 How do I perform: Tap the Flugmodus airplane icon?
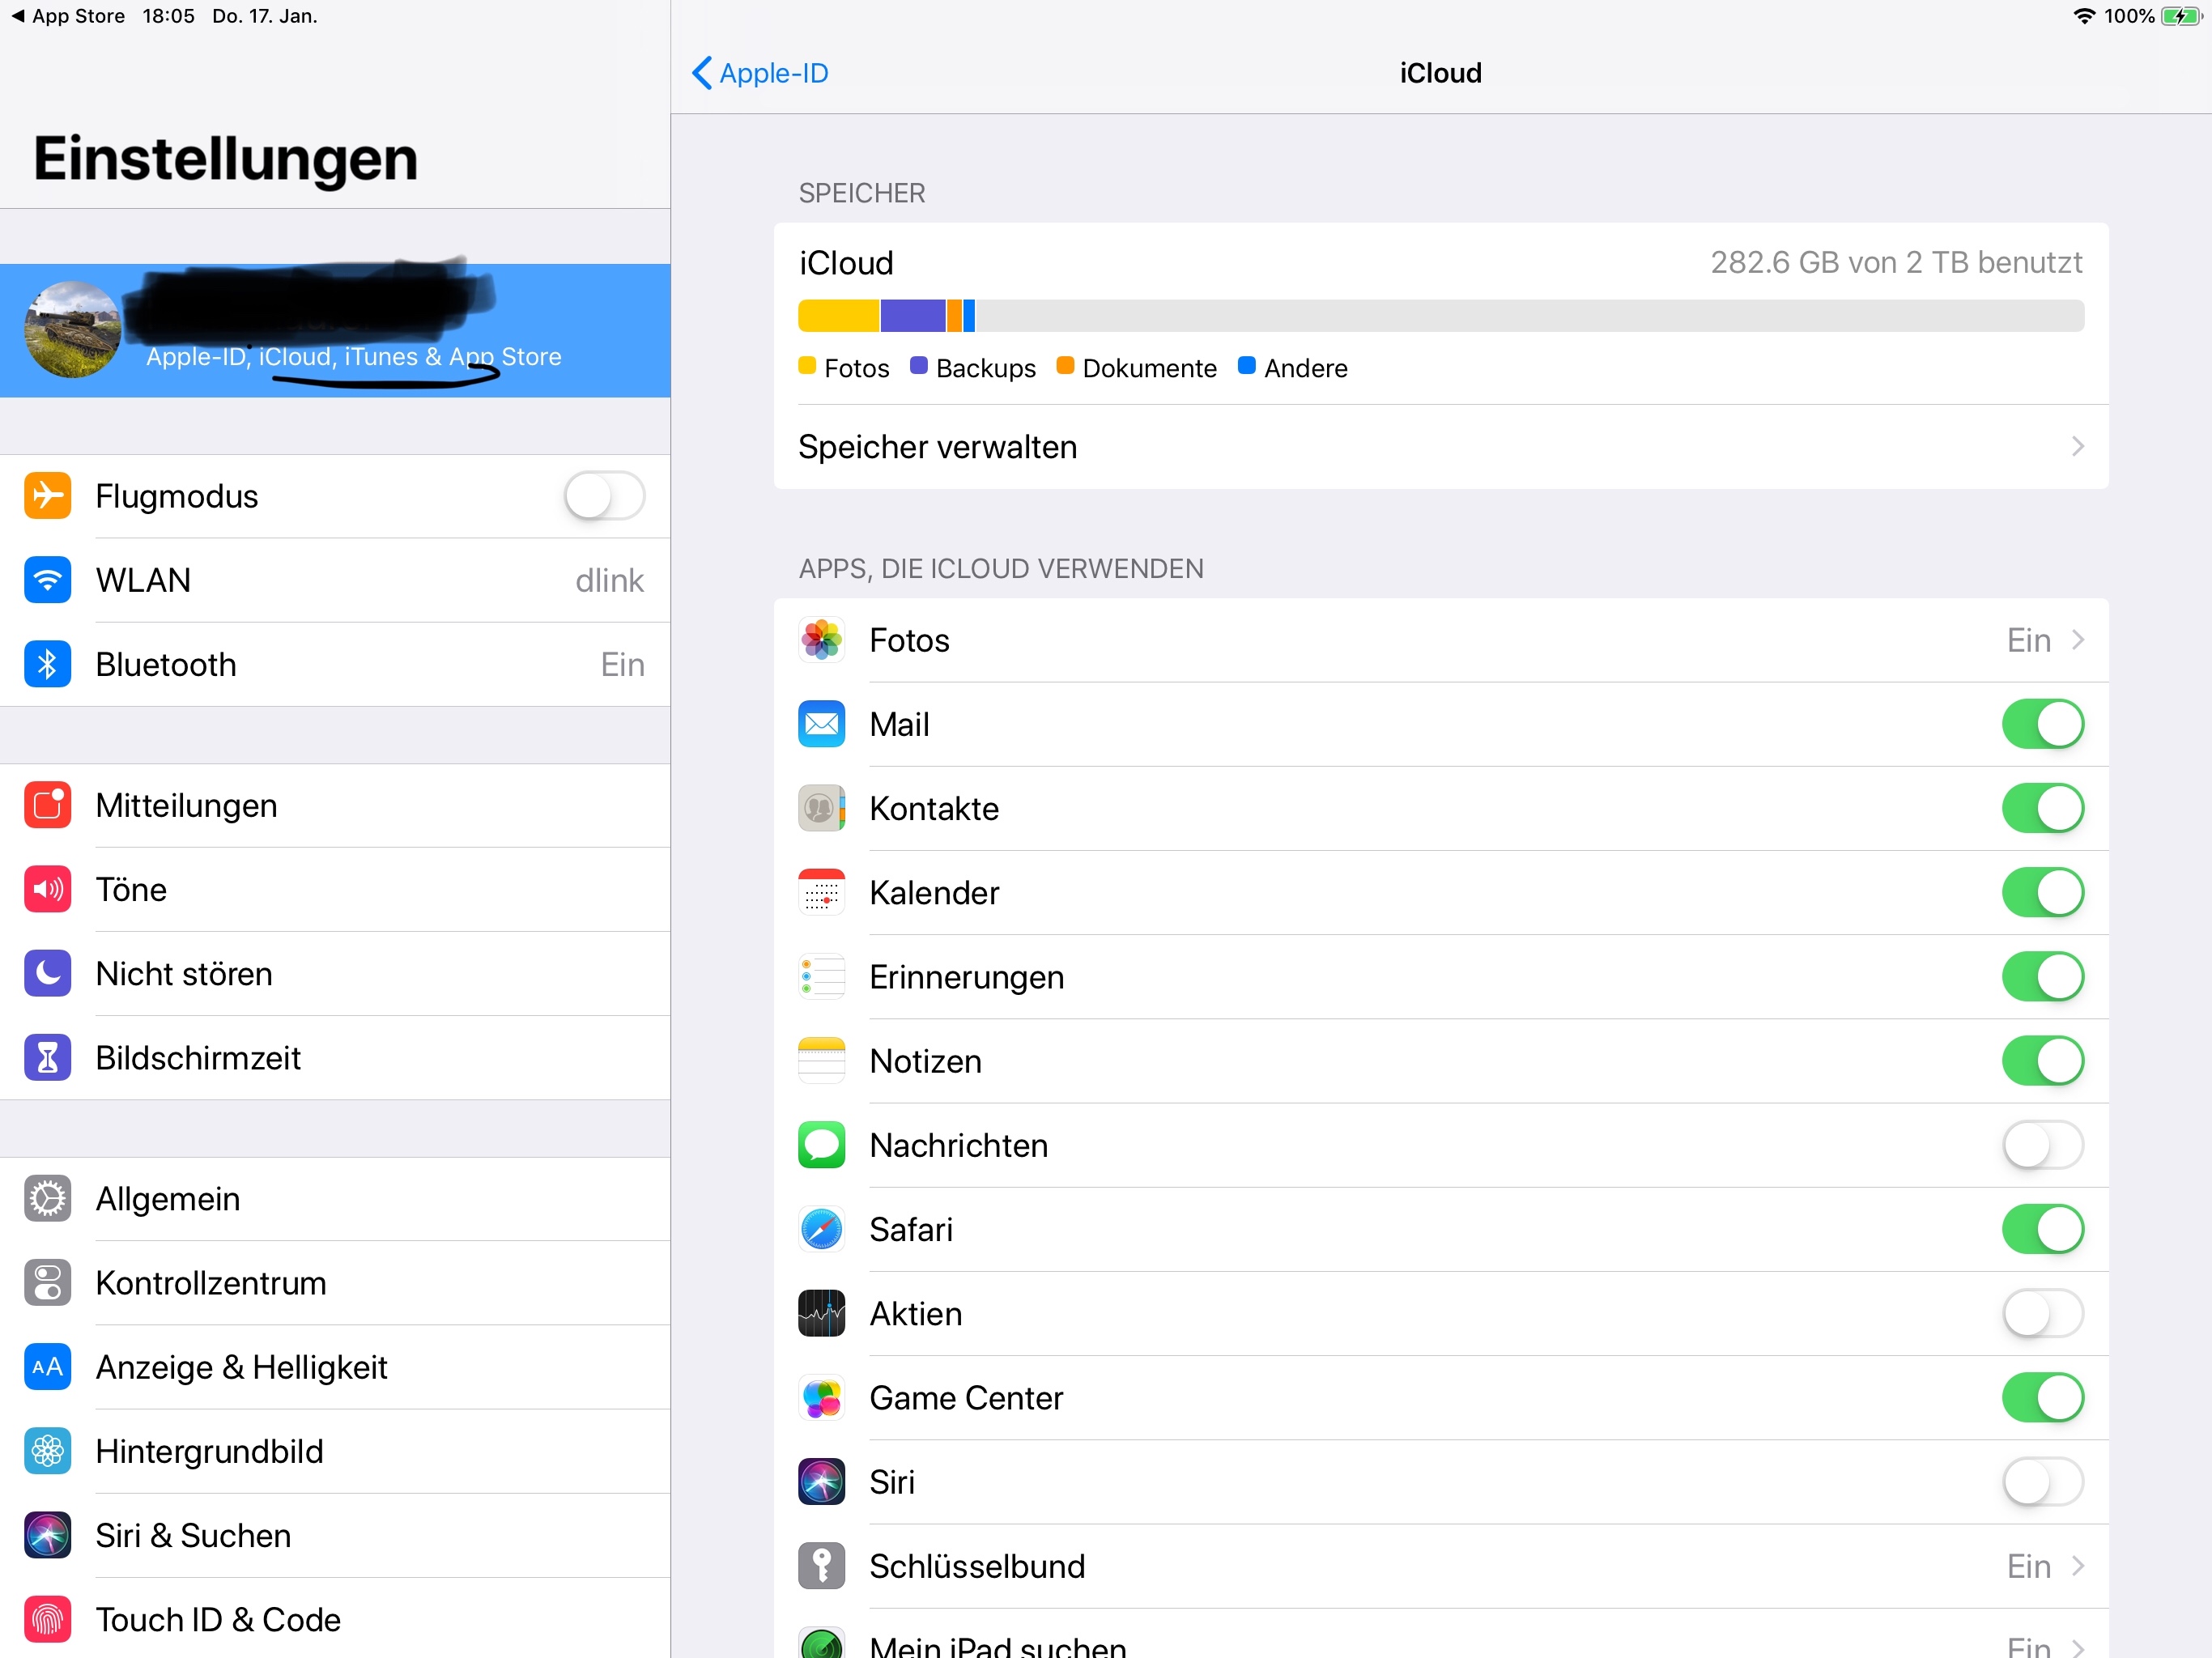point(47,496)
